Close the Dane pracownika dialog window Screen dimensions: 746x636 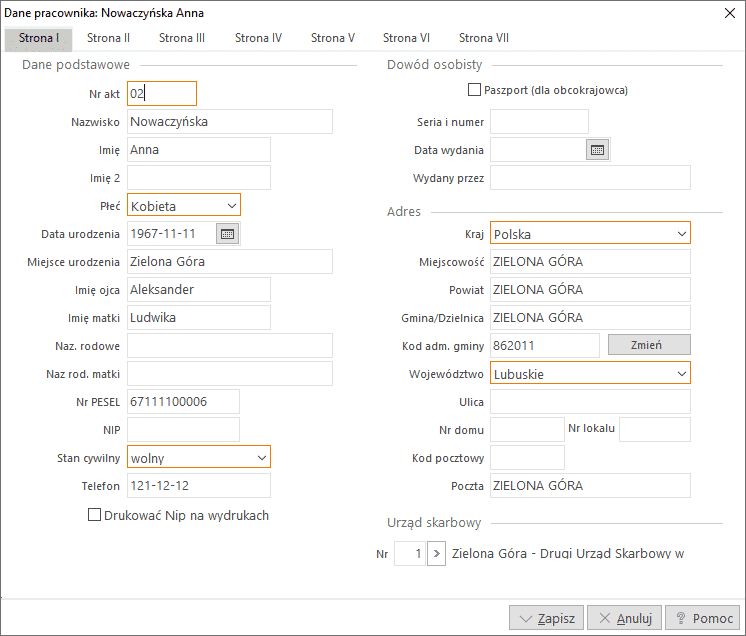tap(727, 12)
